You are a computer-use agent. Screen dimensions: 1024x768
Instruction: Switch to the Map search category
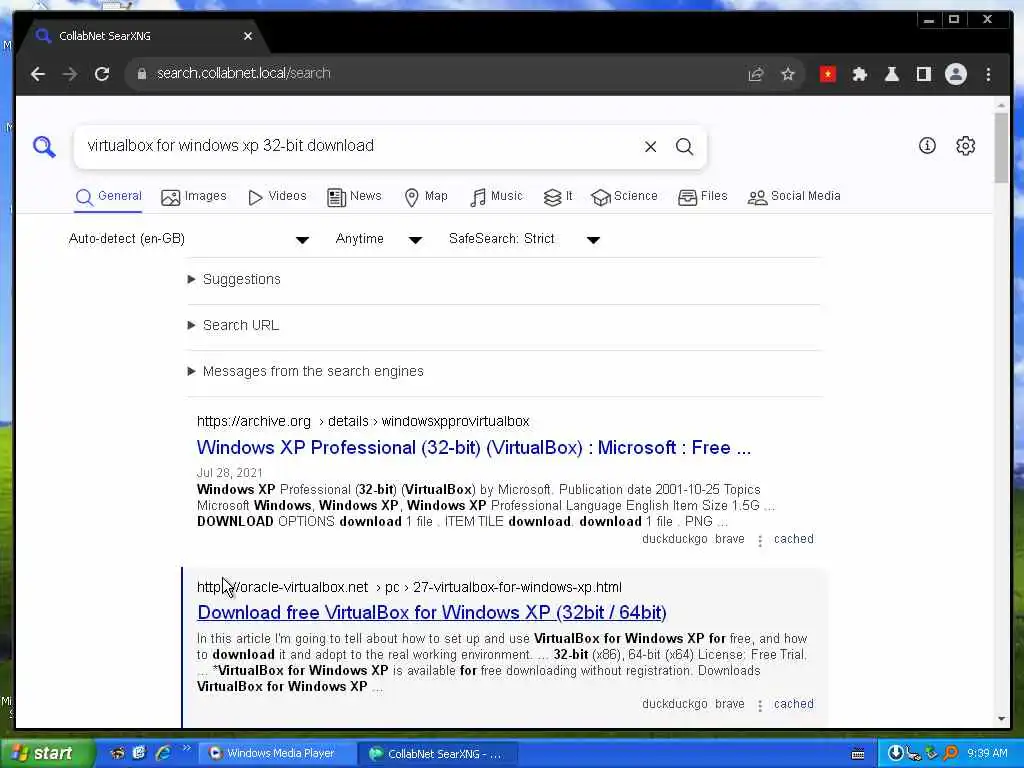(426, 197)
